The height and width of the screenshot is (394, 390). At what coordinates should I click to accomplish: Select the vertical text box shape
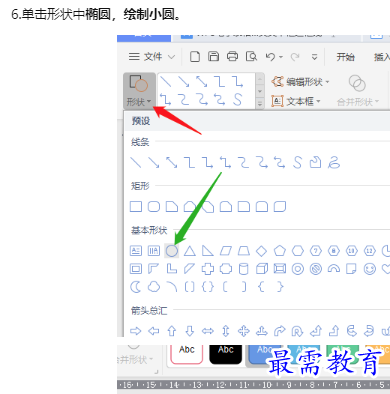coord(154,251)
